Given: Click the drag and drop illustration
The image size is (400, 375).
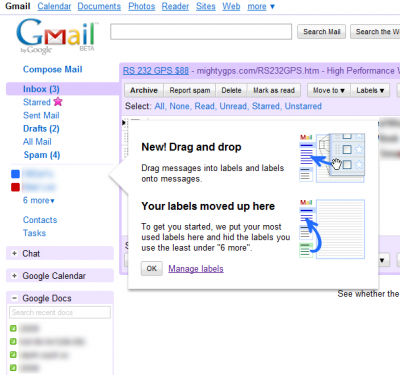Looking at the screenshot, I should [x=332, y=158].
